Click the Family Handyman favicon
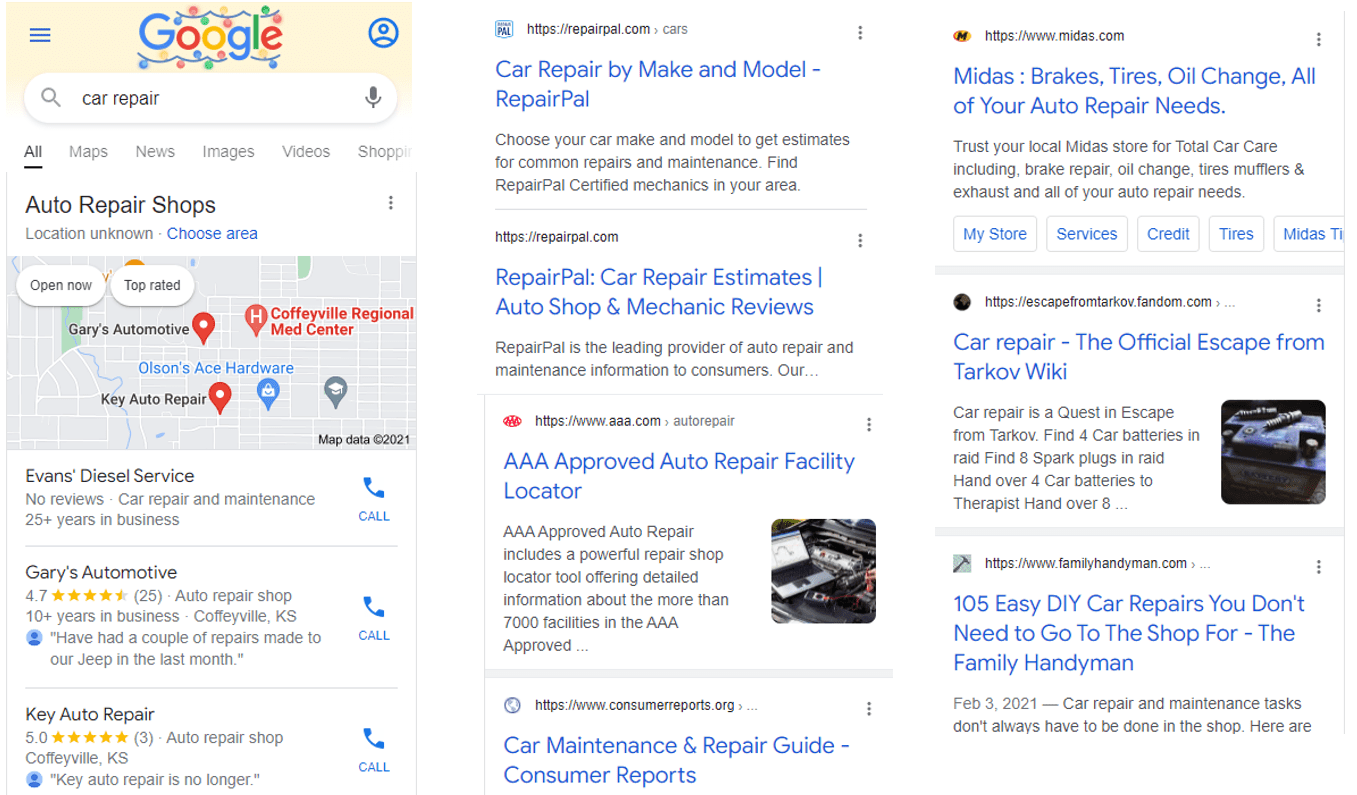The image size is (1357, 795). coord(962,563)
